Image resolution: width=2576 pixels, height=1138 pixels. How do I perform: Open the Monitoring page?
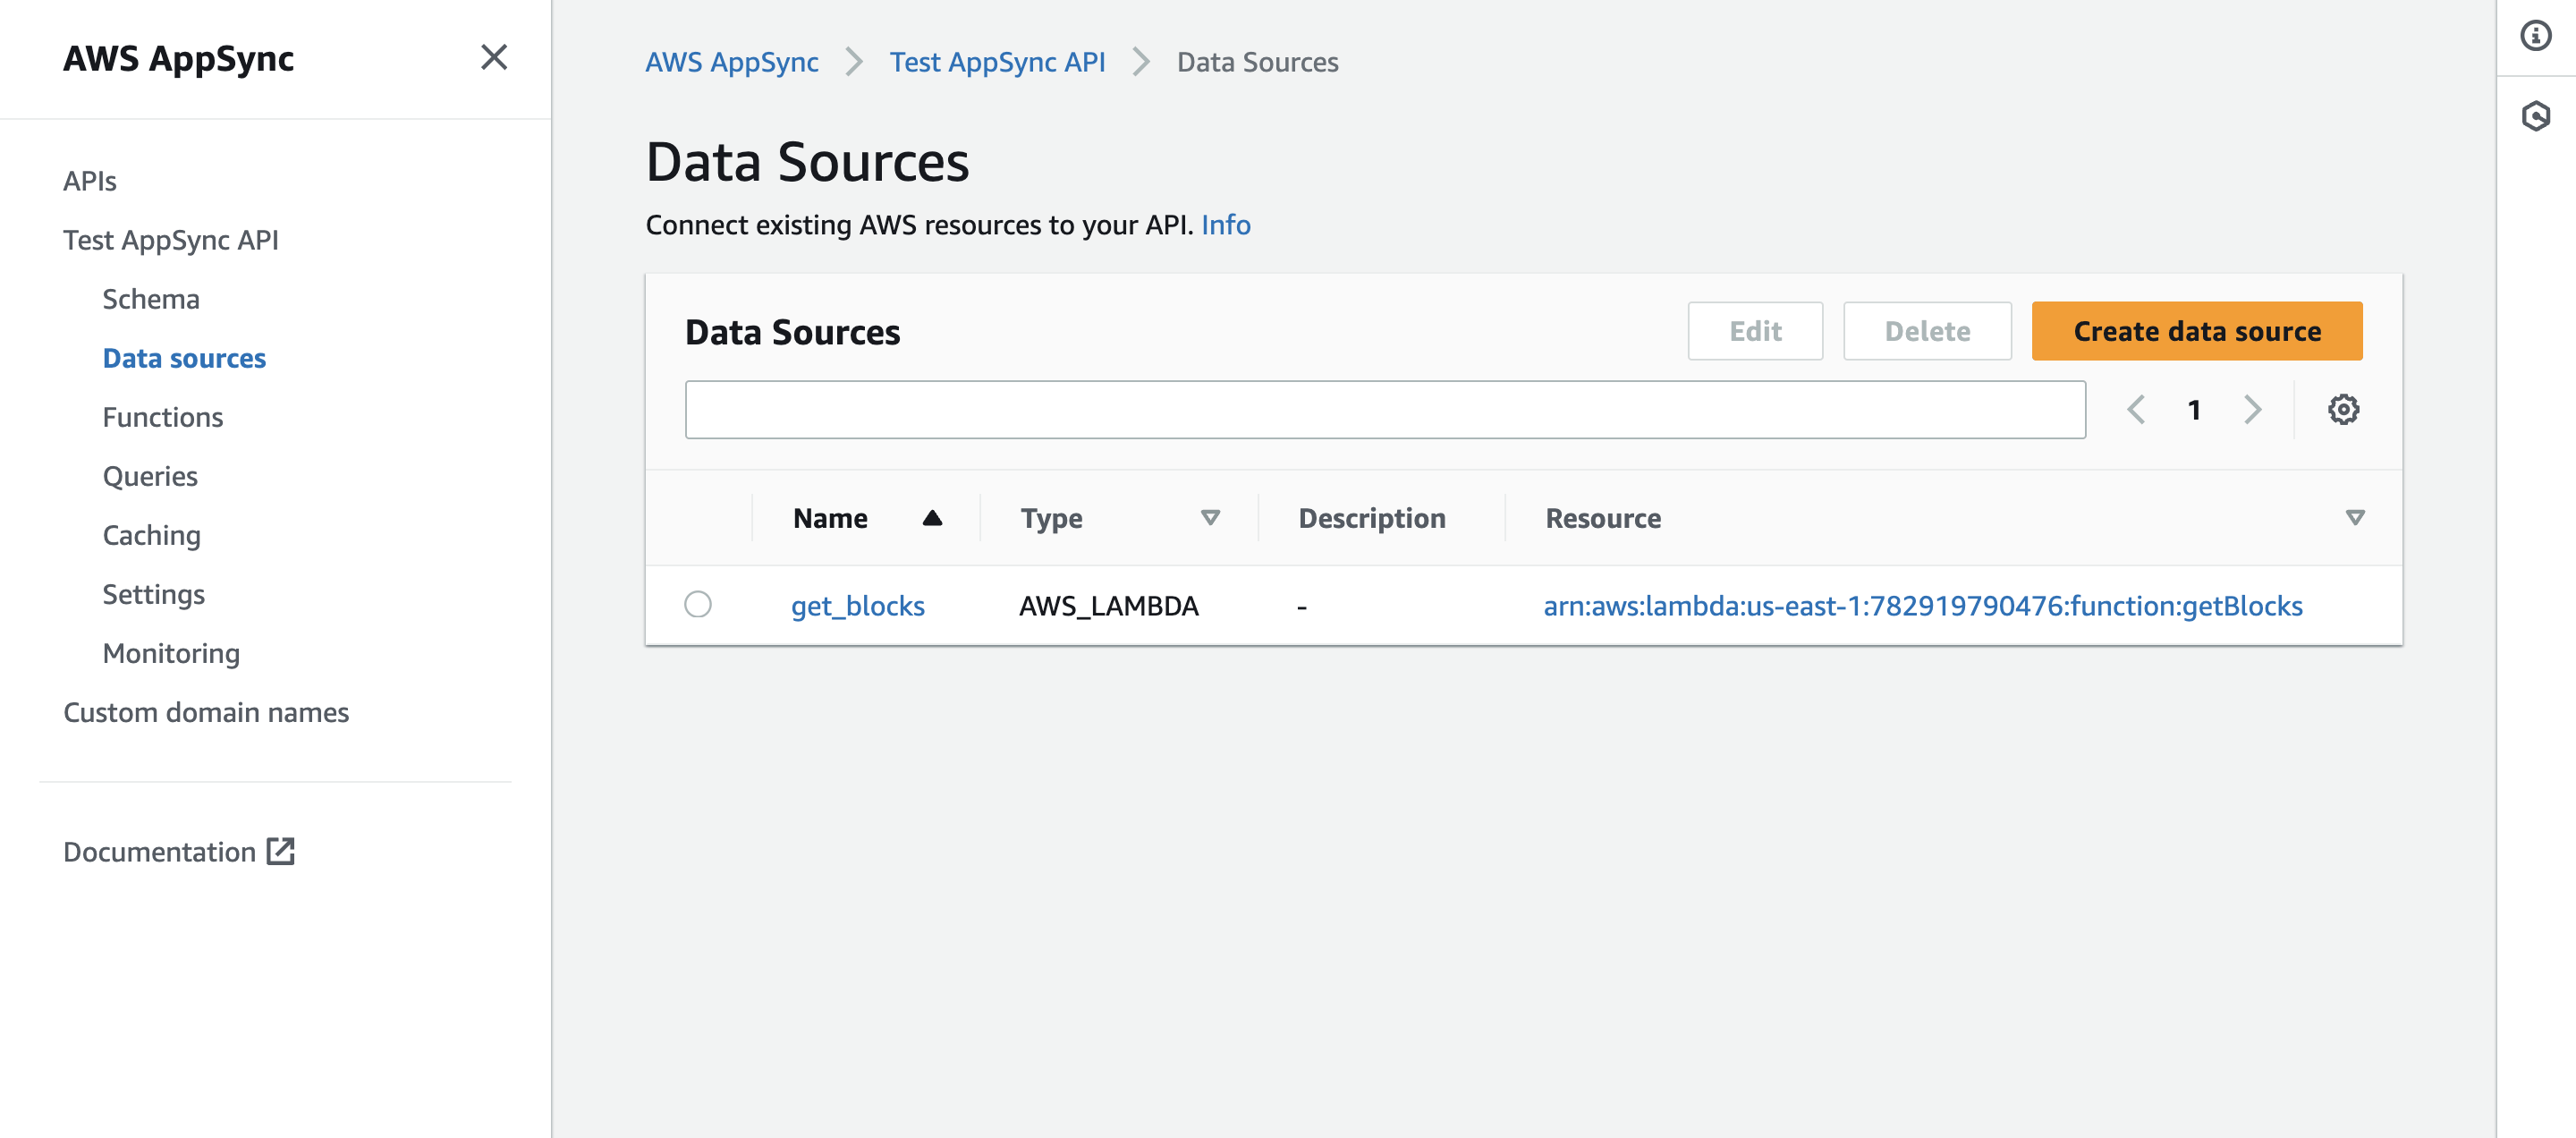pyautogui.click(x=171, y=653)
